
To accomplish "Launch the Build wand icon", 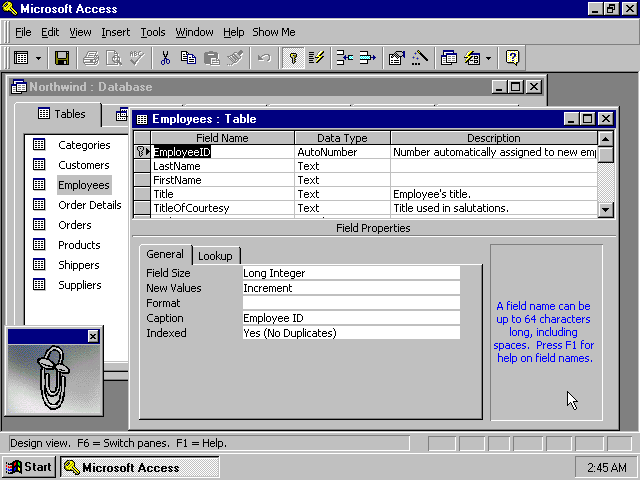I will [420, 58].
